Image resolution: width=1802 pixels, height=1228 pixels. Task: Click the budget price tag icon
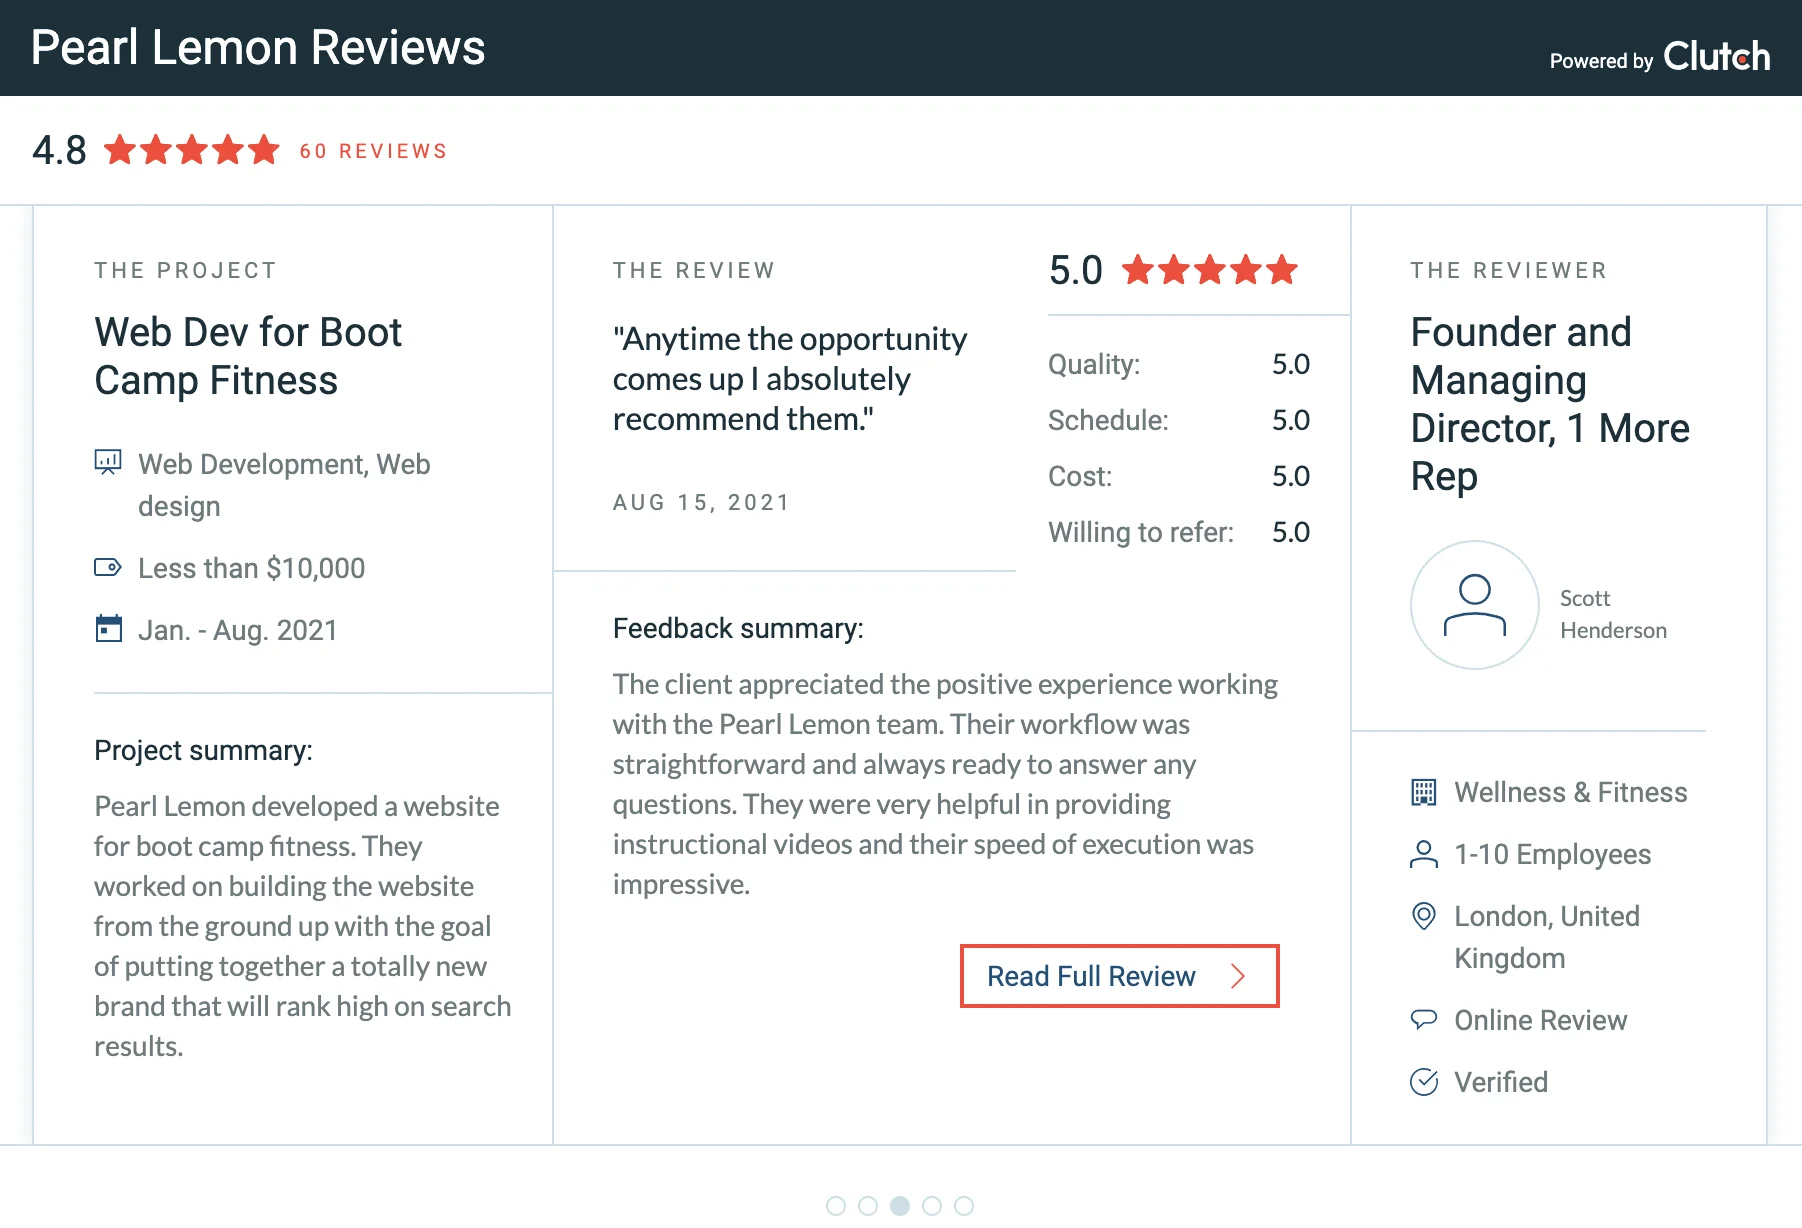coord(108,568)
